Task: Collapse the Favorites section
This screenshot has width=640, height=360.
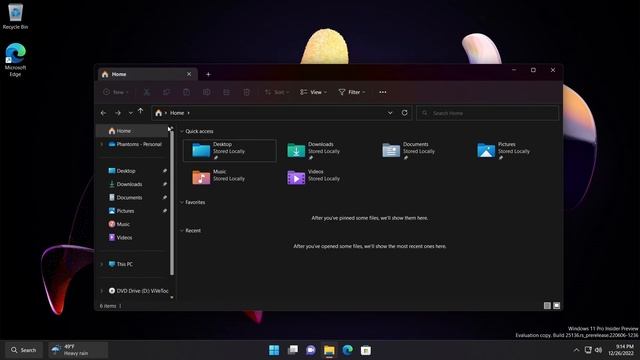Action: coord(182,202)
